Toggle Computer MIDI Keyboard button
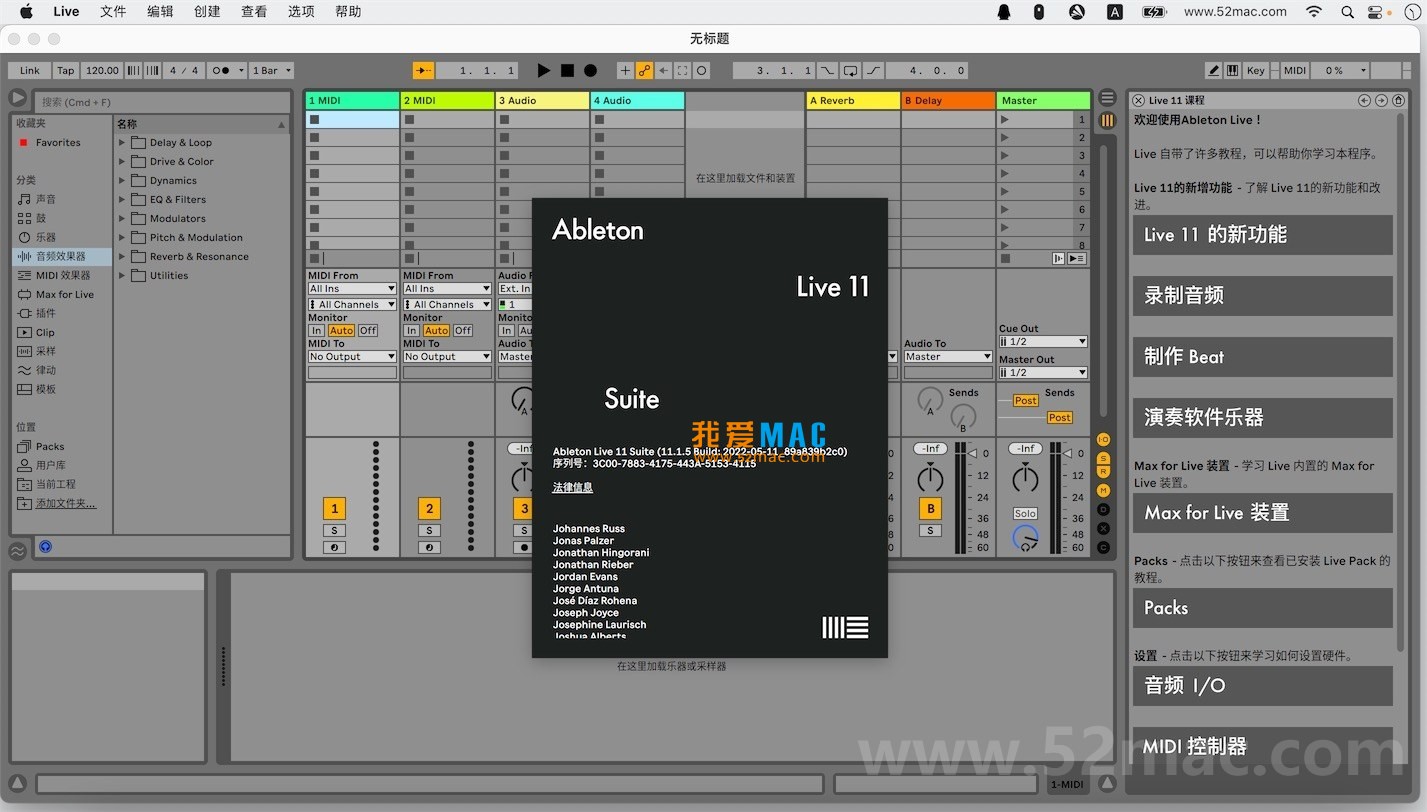Screen dimensions: 1427x812 (x=1232, y=71)
